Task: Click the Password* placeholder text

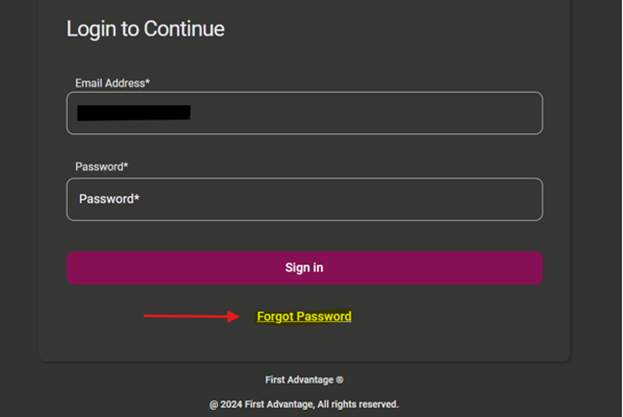Action: [109, 199]
